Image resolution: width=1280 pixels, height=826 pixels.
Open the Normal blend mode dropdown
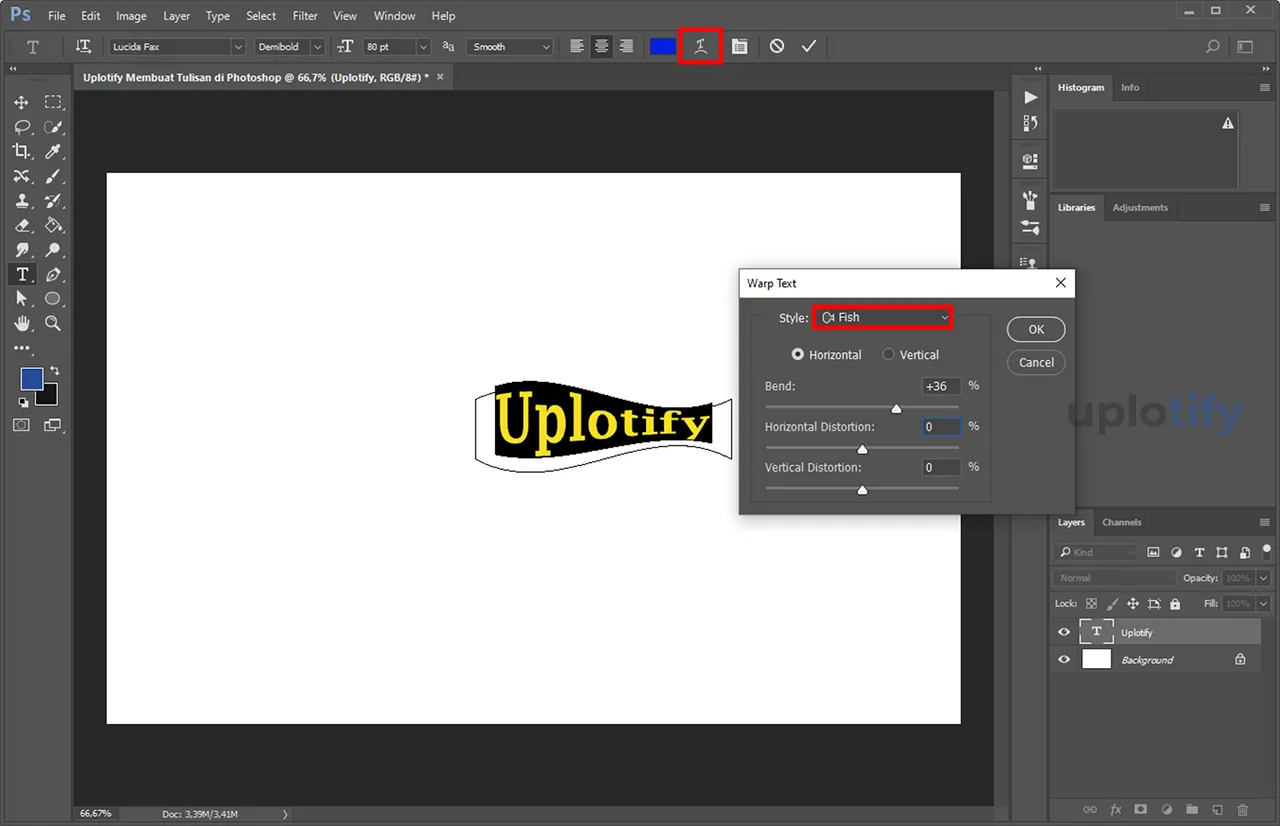pyautogui.click(x=1115, y=578)
